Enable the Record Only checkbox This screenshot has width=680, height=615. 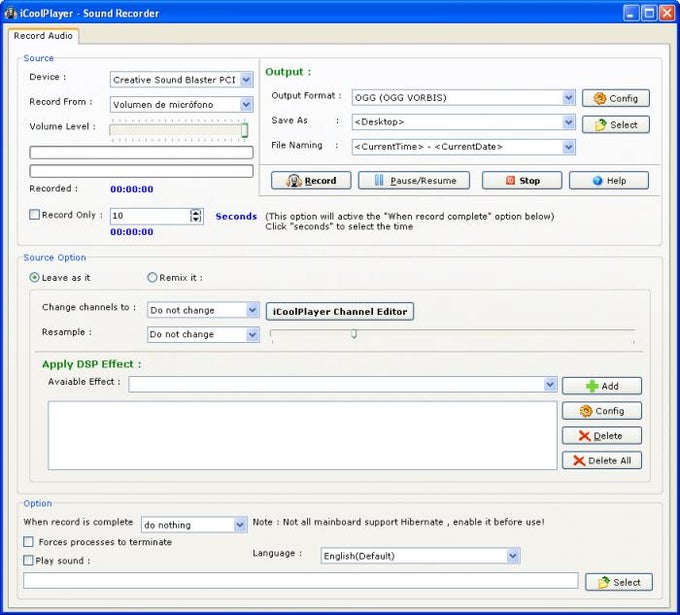tap(34, 215)
